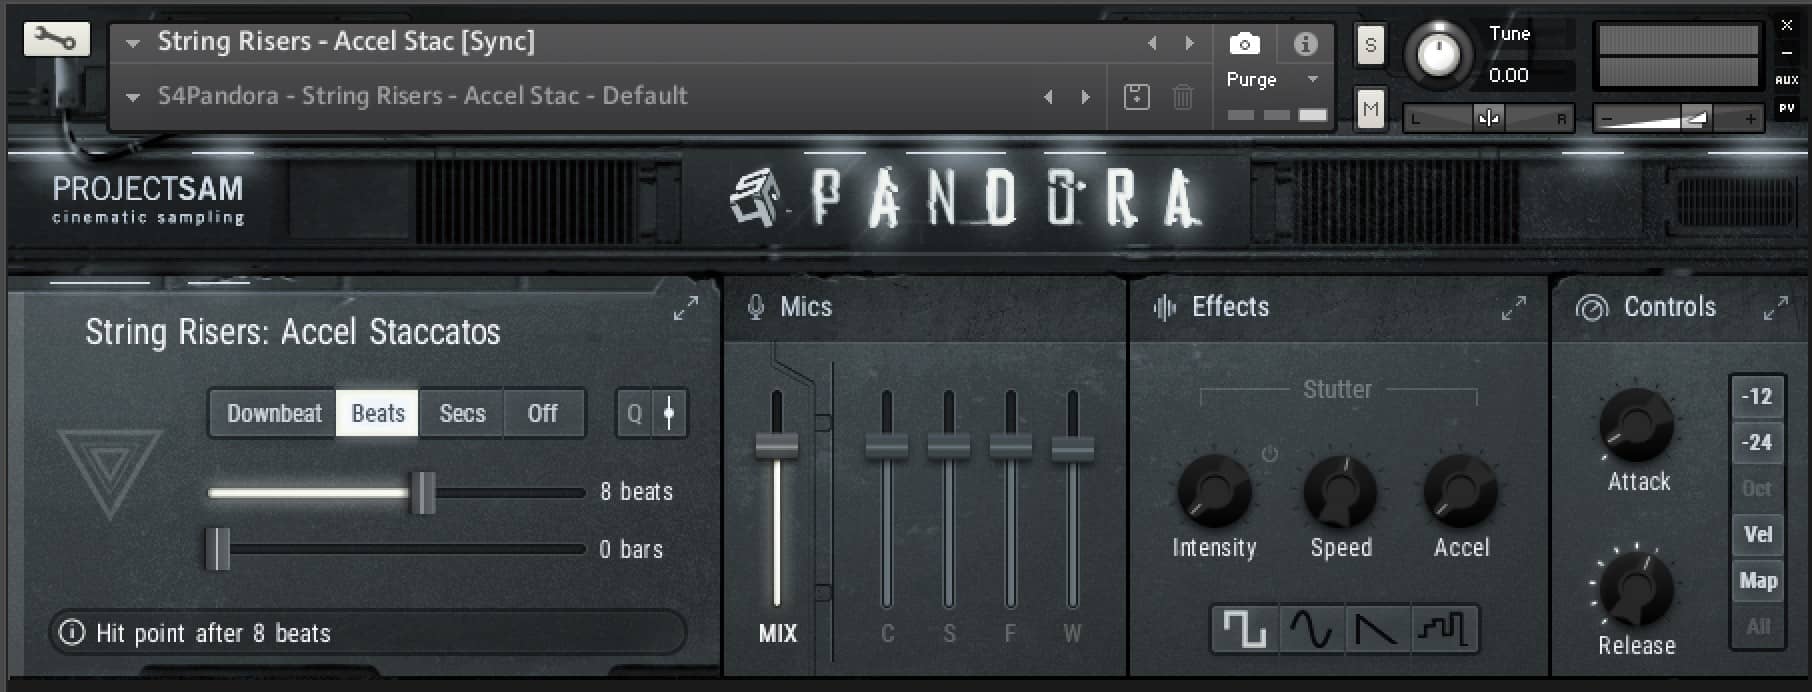Click the triangle logo in instrument panel
The width and height of the screenshot is (1812, 692).
tap(109, 473)
